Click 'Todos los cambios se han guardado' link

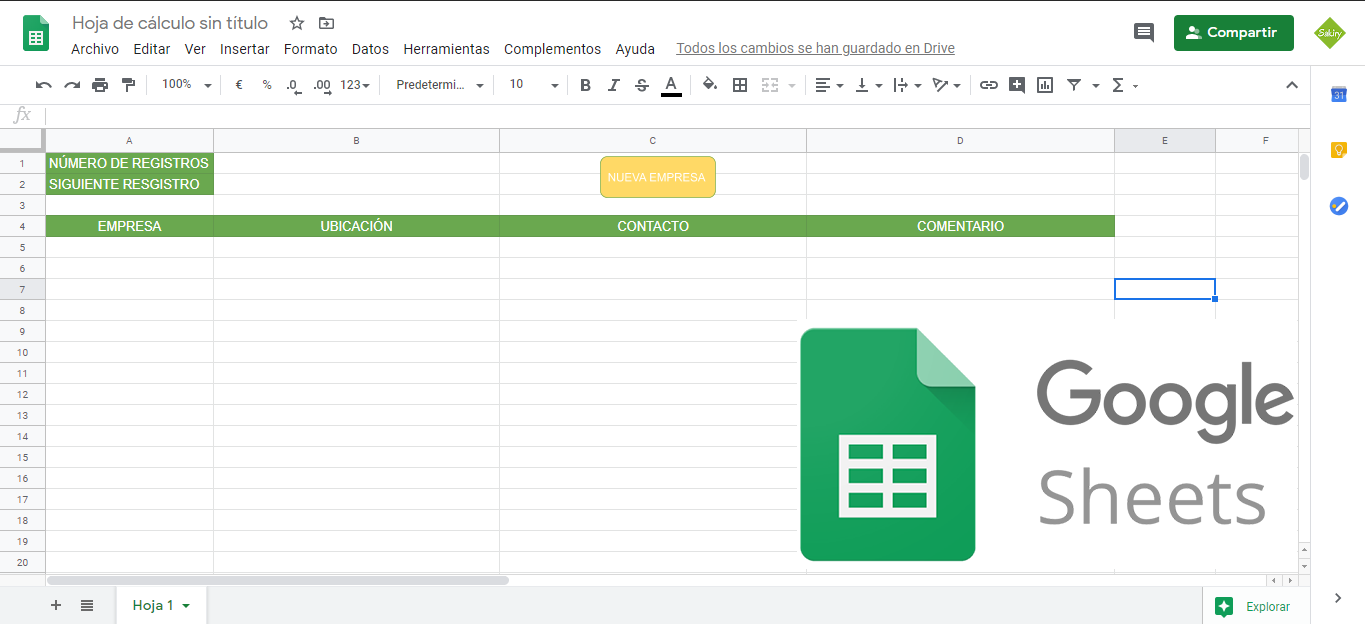click(815, 49)
